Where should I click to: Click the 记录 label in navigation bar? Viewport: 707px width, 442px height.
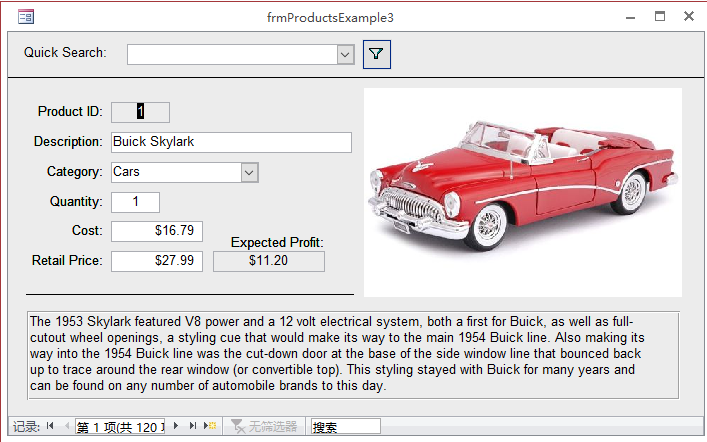tap(26, 427)
